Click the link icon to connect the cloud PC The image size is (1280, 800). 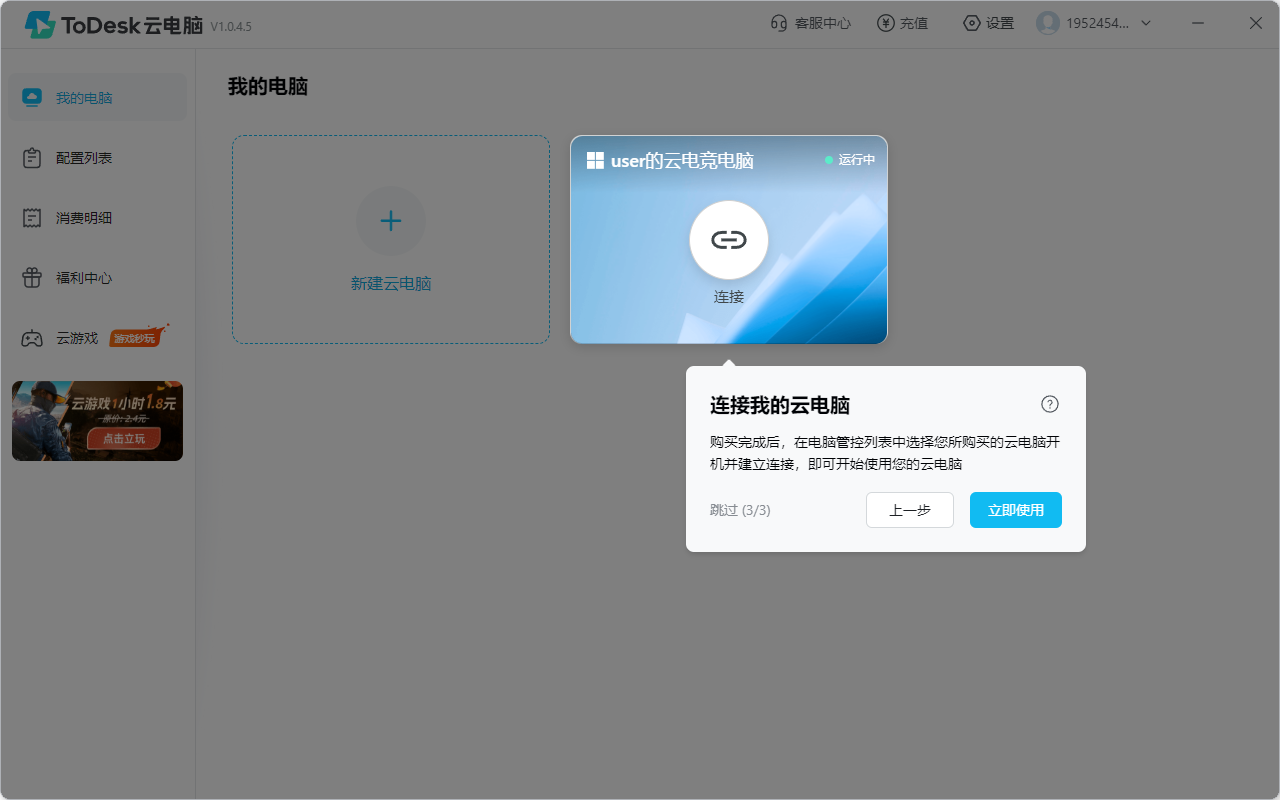728,240
